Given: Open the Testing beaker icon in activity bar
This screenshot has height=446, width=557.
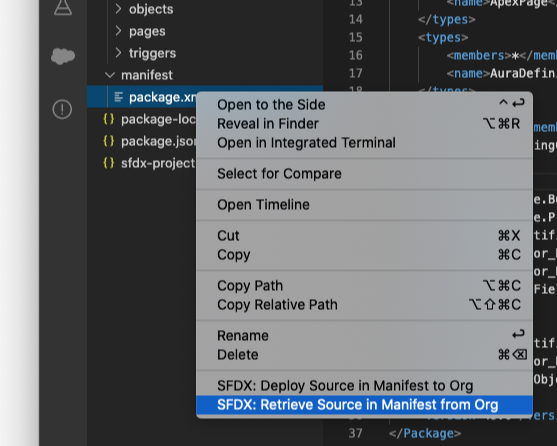Looking at the screenshot, I should (63, 7).
